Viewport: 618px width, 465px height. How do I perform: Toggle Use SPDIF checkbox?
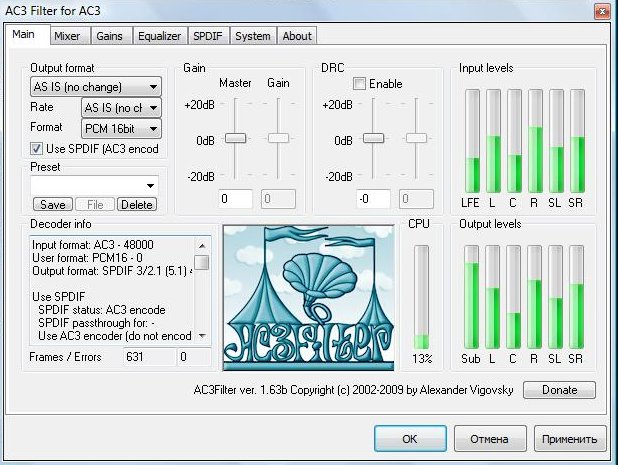point(36,149)
